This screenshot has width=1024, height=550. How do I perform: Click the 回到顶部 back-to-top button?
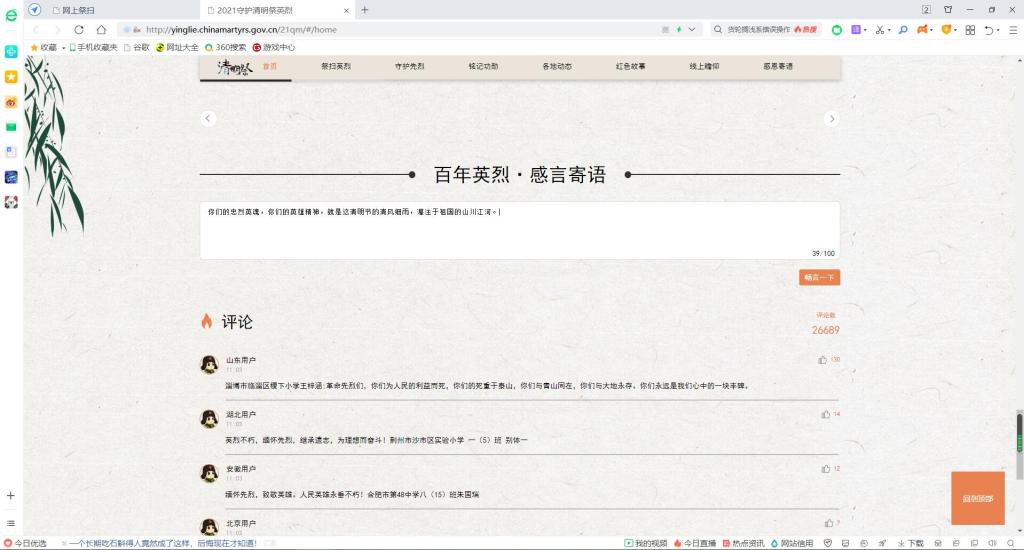coord(977,498)
